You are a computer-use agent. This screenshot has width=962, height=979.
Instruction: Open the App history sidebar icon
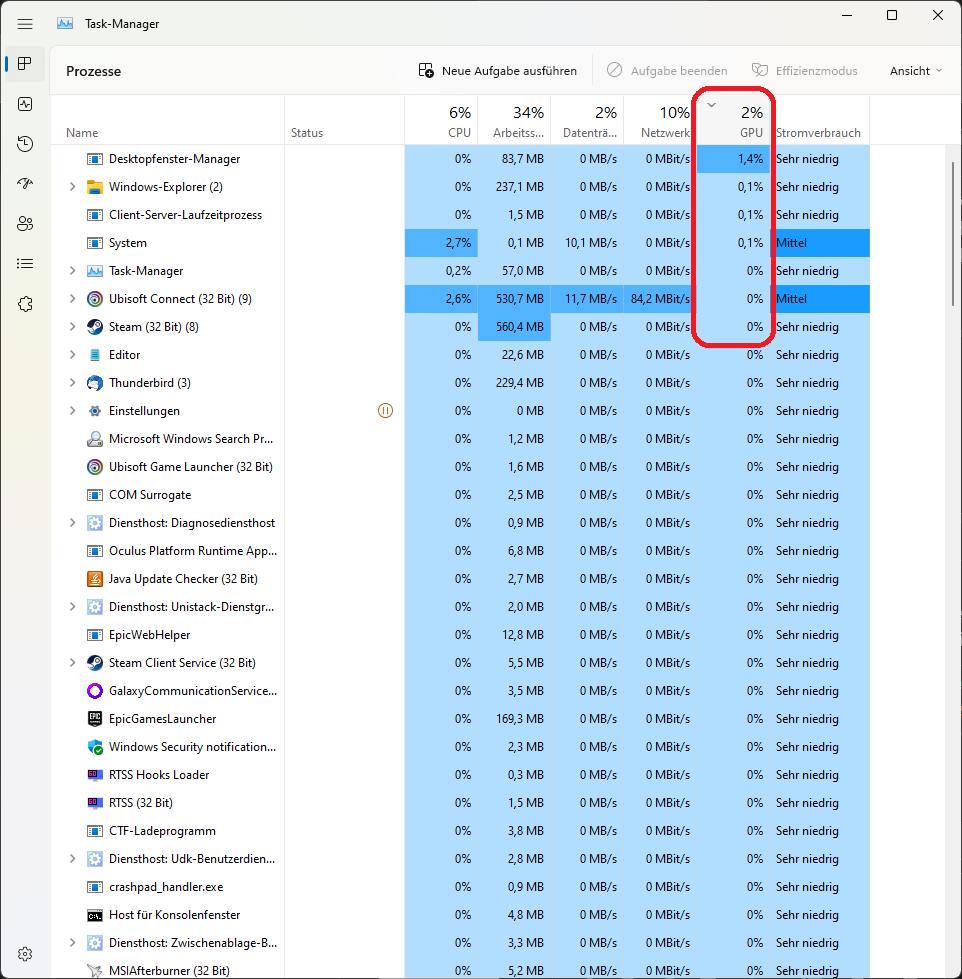(25, 144)
